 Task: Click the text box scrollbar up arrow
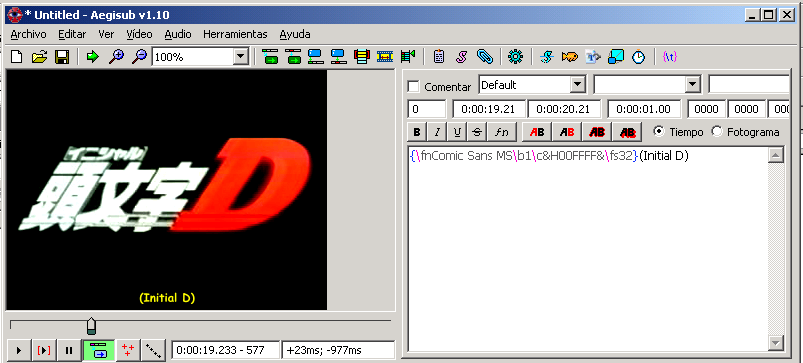(776, 155)
